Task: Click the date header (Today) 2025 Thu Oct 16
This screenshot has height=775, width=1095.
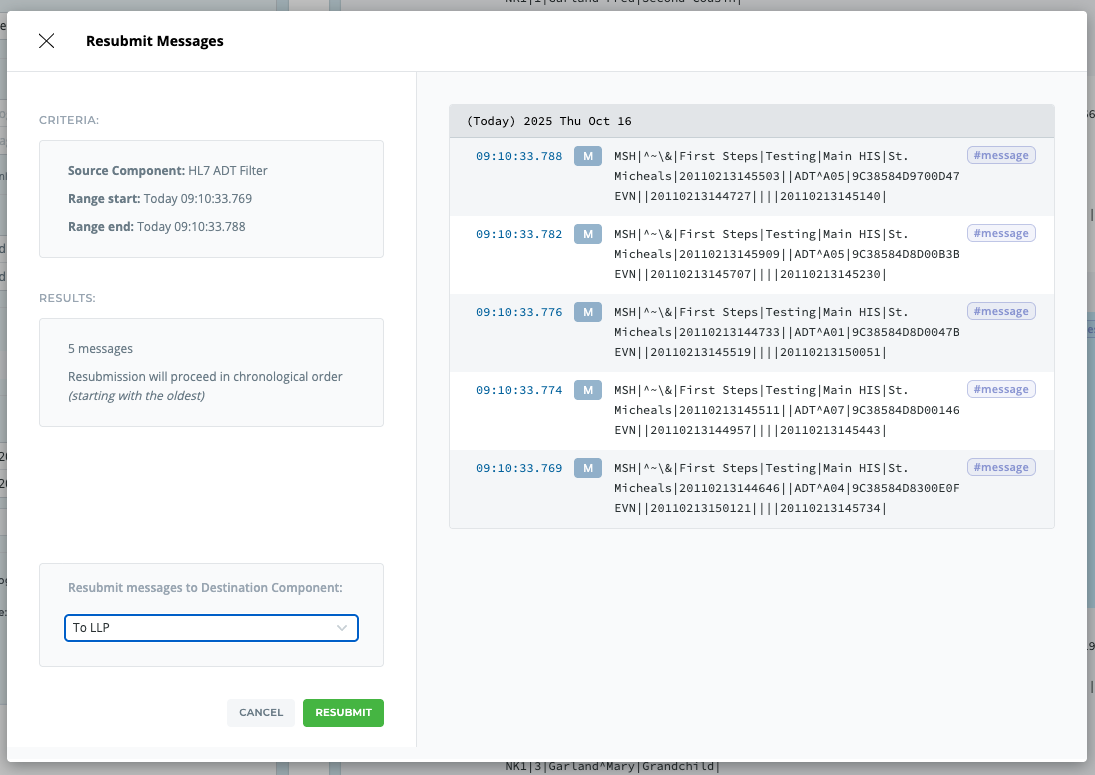Action: tap(549, 121)
